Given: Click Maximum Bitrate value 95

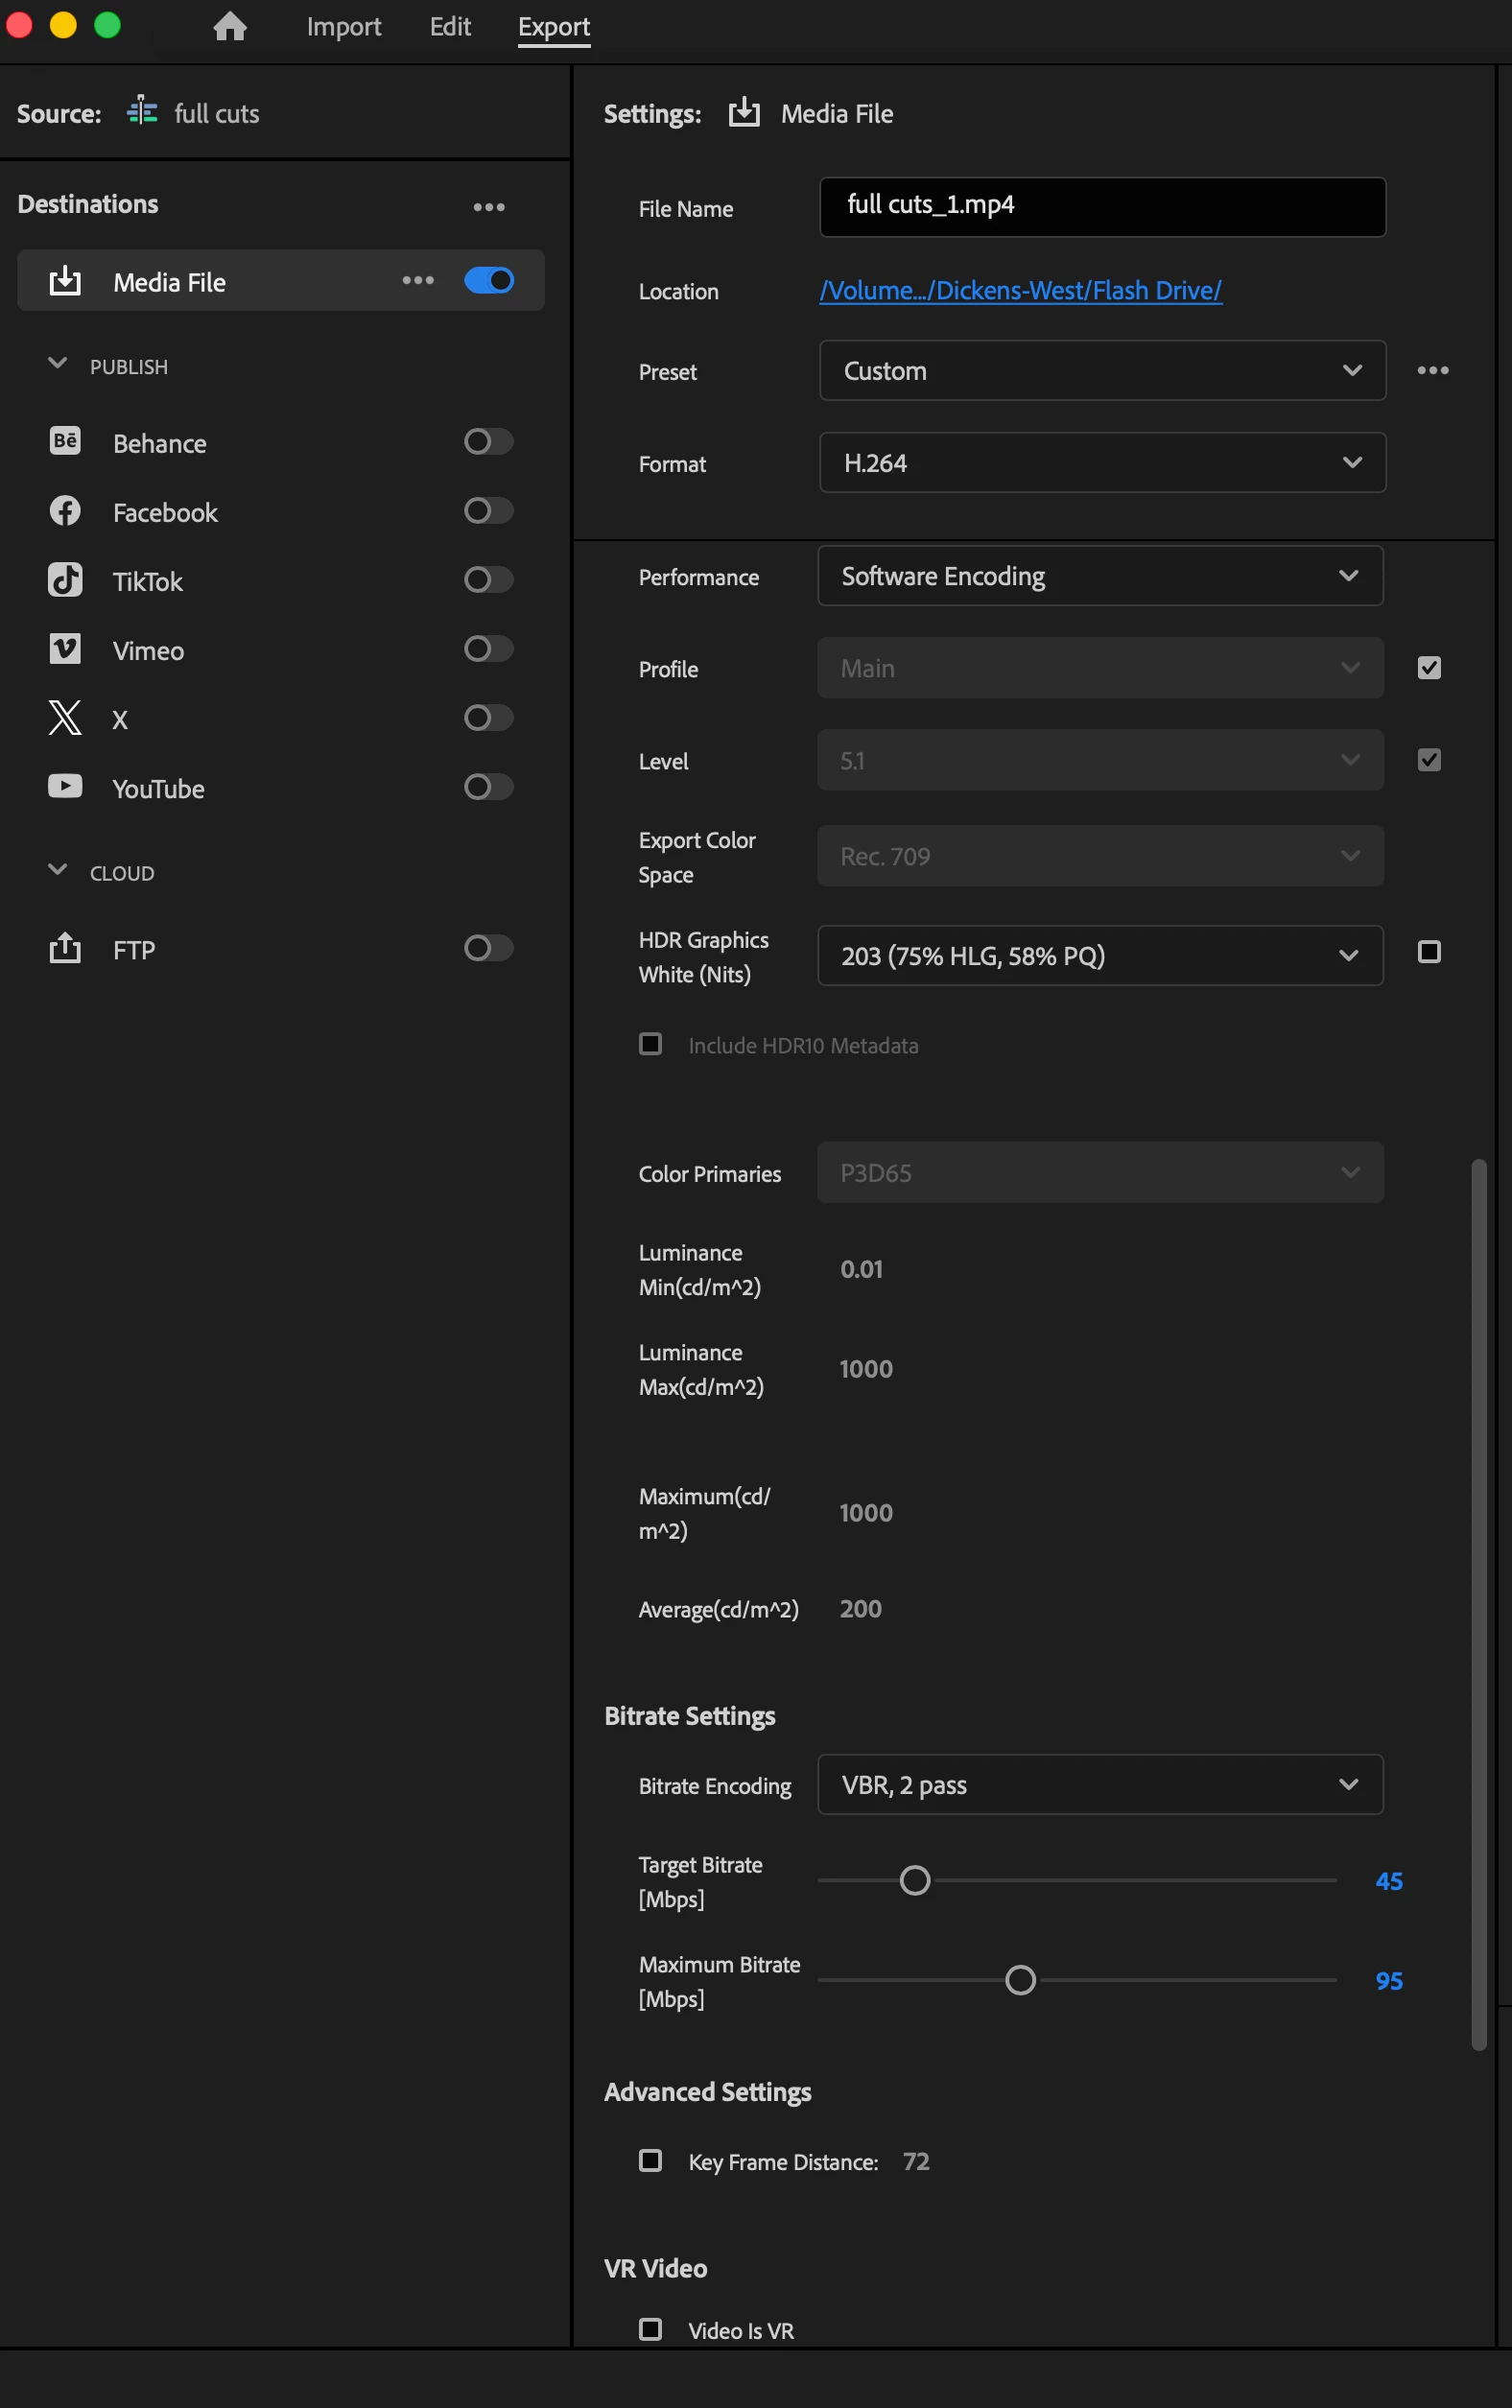Looking at the screenshot, I should coord(1389,1981).
